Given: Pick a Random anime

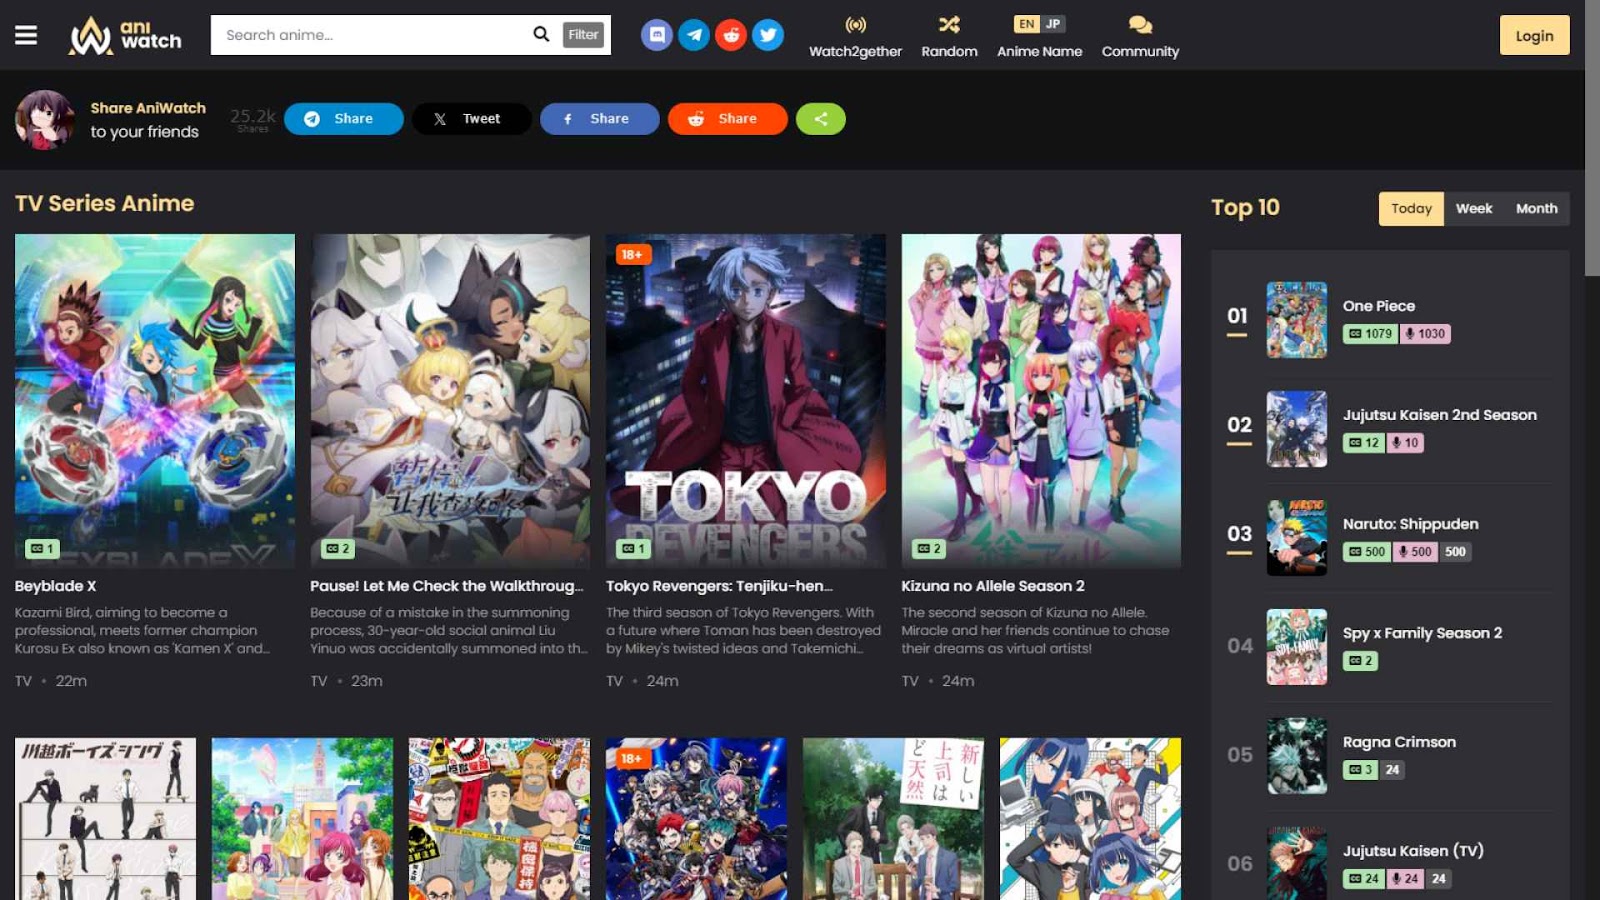Looking at the screenshot, I should click(949, 36).
